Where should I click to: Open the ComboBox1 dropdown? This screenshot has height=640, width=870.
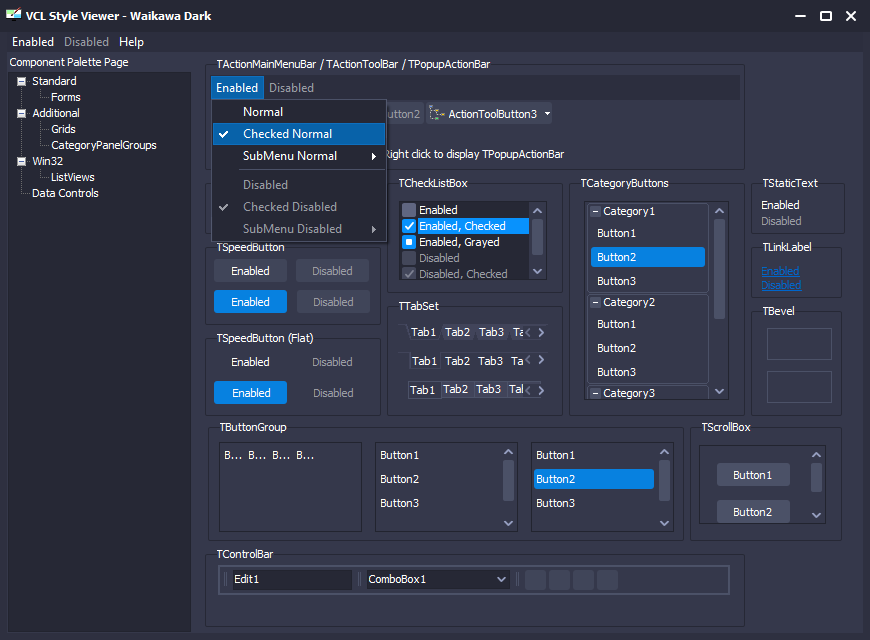tap(501, 579)
